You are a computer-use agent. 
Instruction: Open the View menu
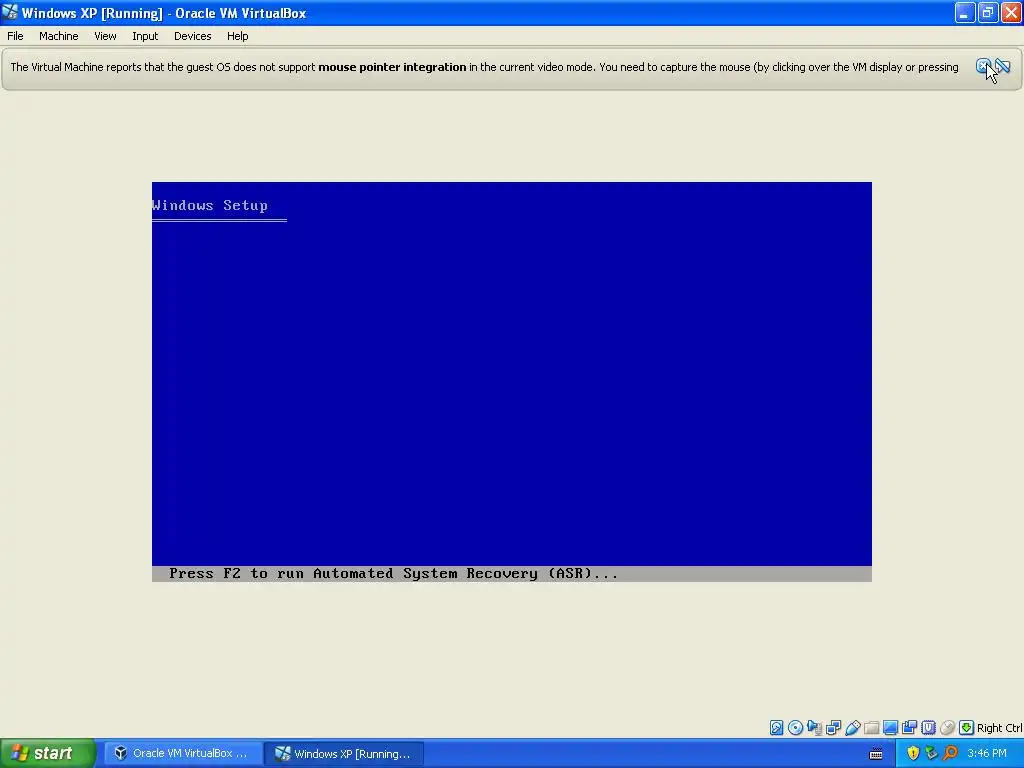click(105, 36)
